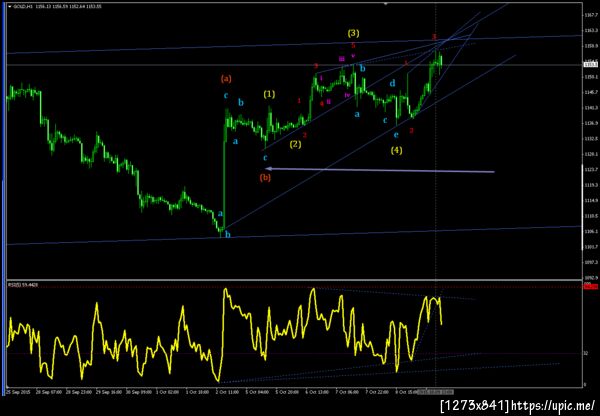Image resolution: width=600 pixels, height=416 pixels.
Task: Click the 1097.3 price axis label
Action: point(590,263)
